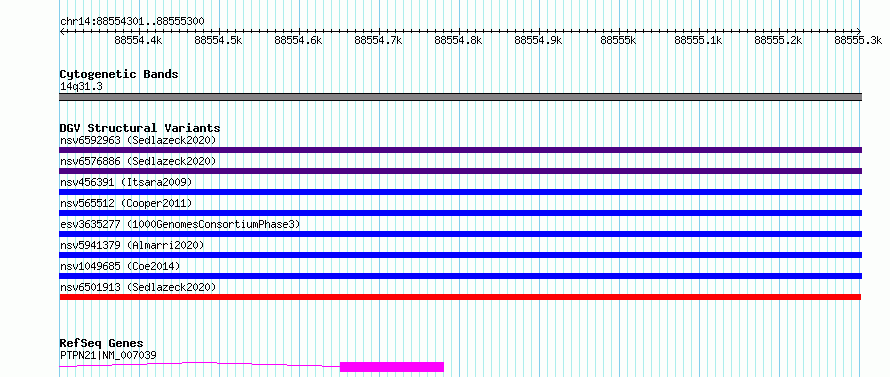
Task: Select the blue bar under nsv1049685
Action: click(x=460, y=276)
